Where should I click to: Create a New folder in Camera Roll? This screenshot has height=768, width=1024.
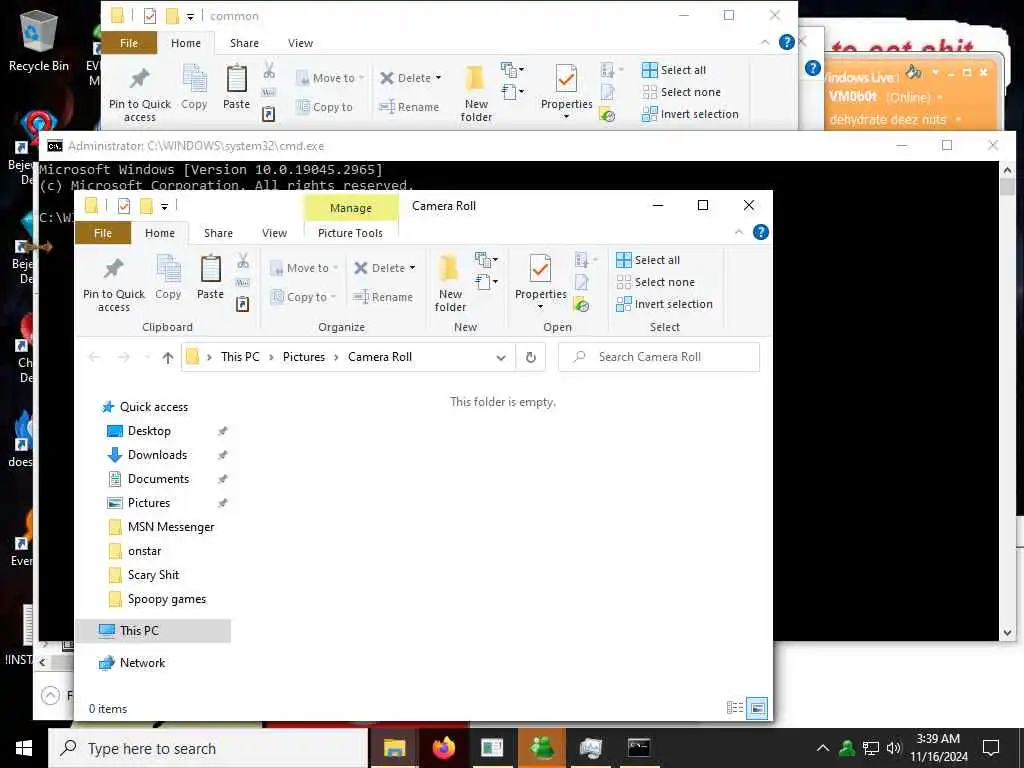click(450, 284)
